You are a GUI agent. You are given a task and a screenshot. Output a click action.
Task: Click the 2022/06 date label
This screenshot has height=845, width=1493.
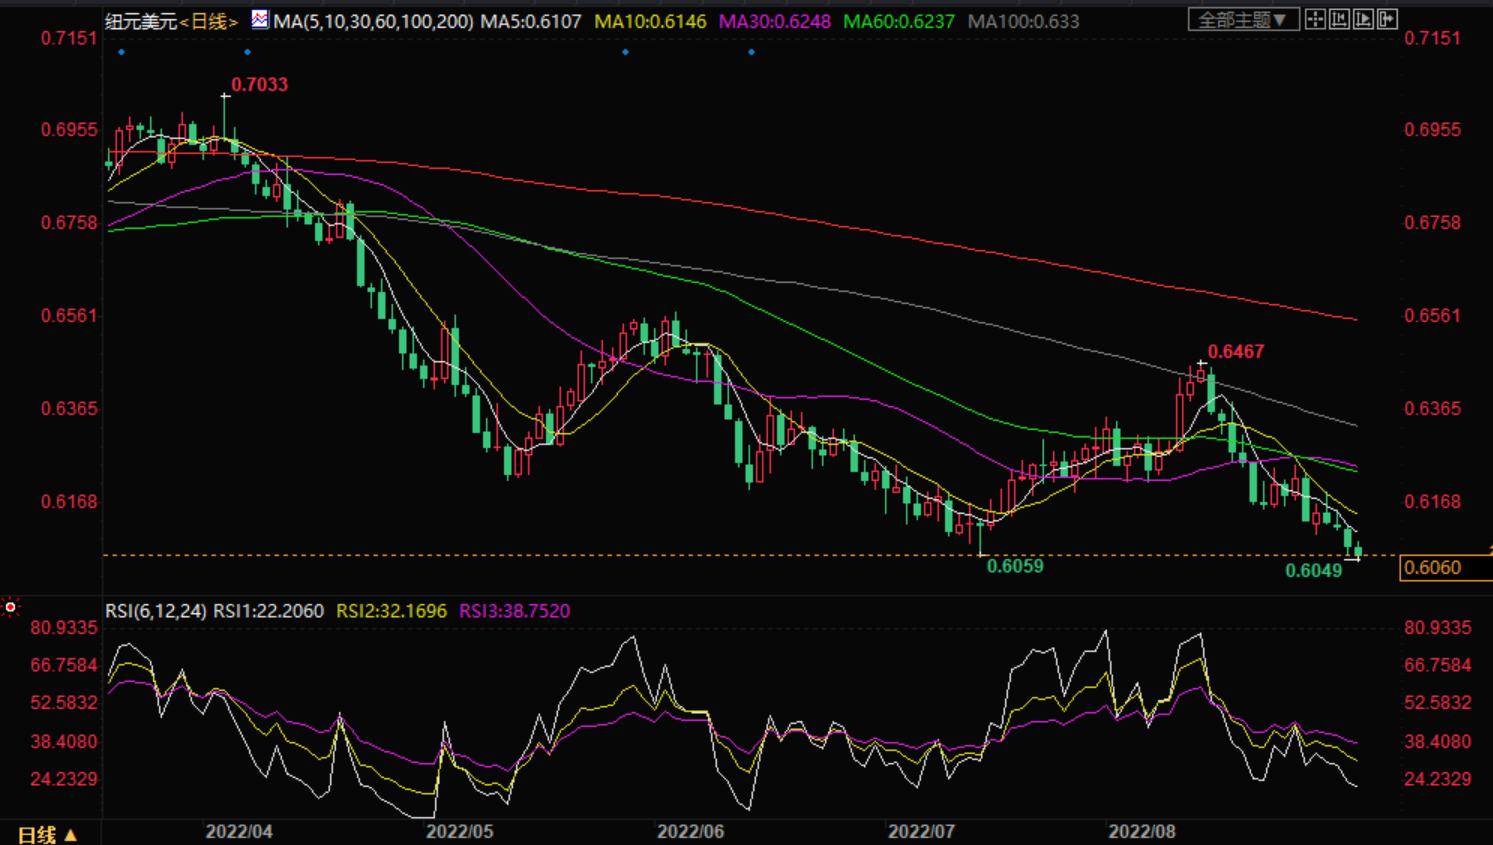pyautogui.click(x=691, y=832)
